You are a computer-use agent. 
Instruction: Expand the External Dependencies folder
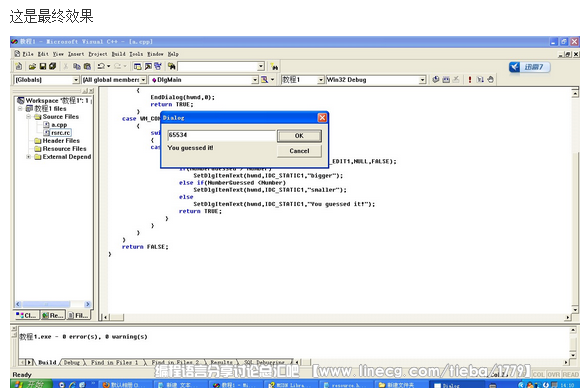[x=28, y=157]
